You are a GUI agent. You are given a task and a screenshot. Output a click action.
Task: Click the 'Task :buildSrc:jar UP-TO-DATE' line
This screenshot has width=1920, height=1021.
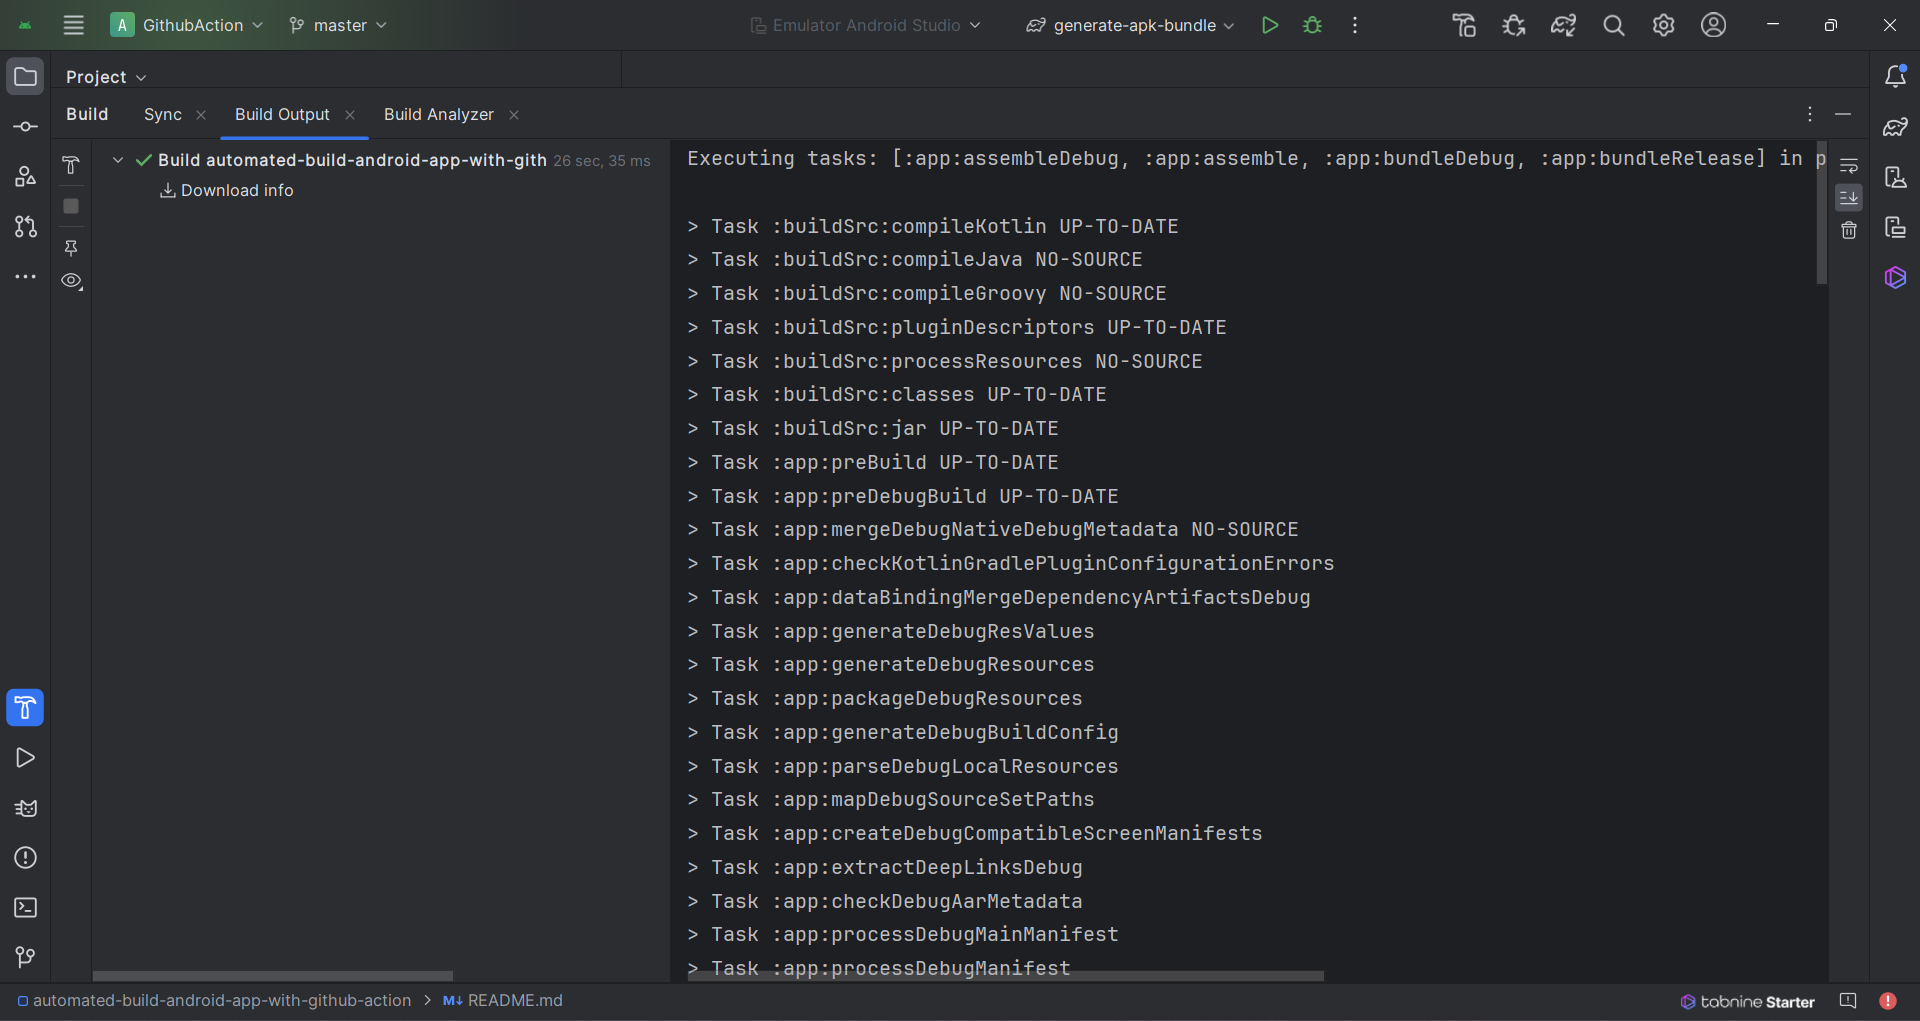point(873,428)
